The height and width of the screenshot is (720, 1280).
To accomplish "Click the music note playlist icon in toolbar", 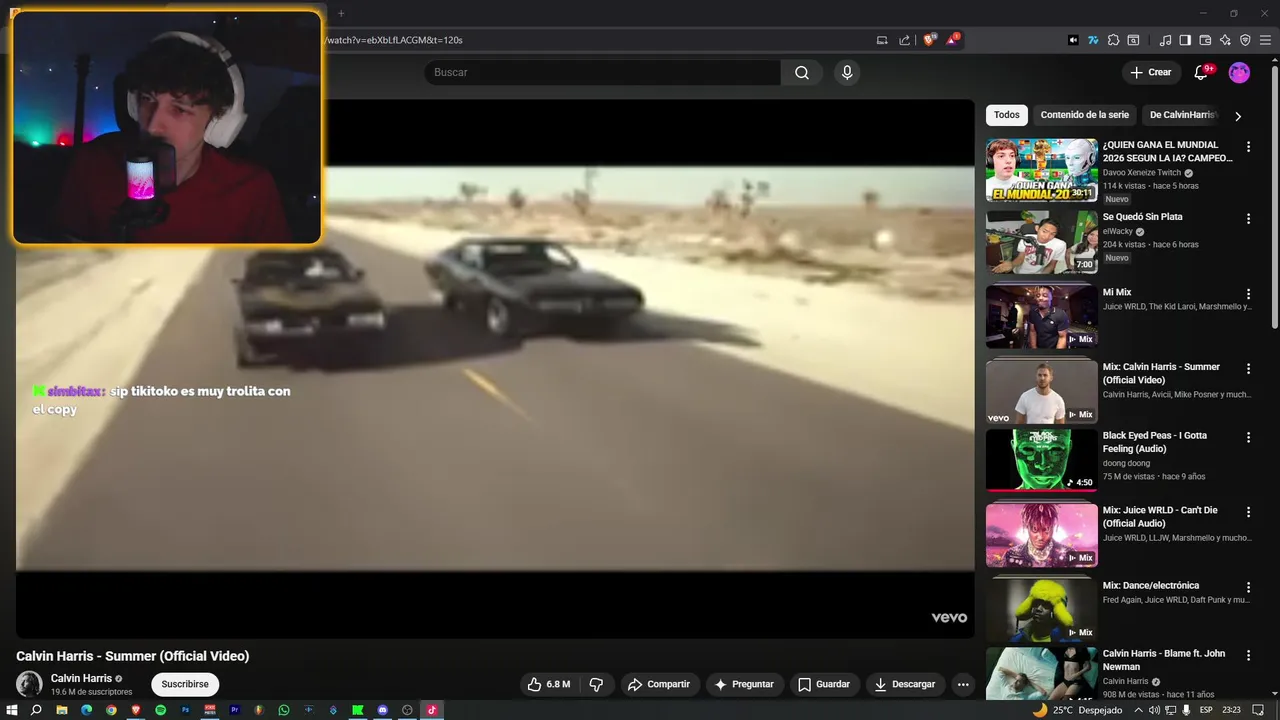I will tap(1165, 40).
